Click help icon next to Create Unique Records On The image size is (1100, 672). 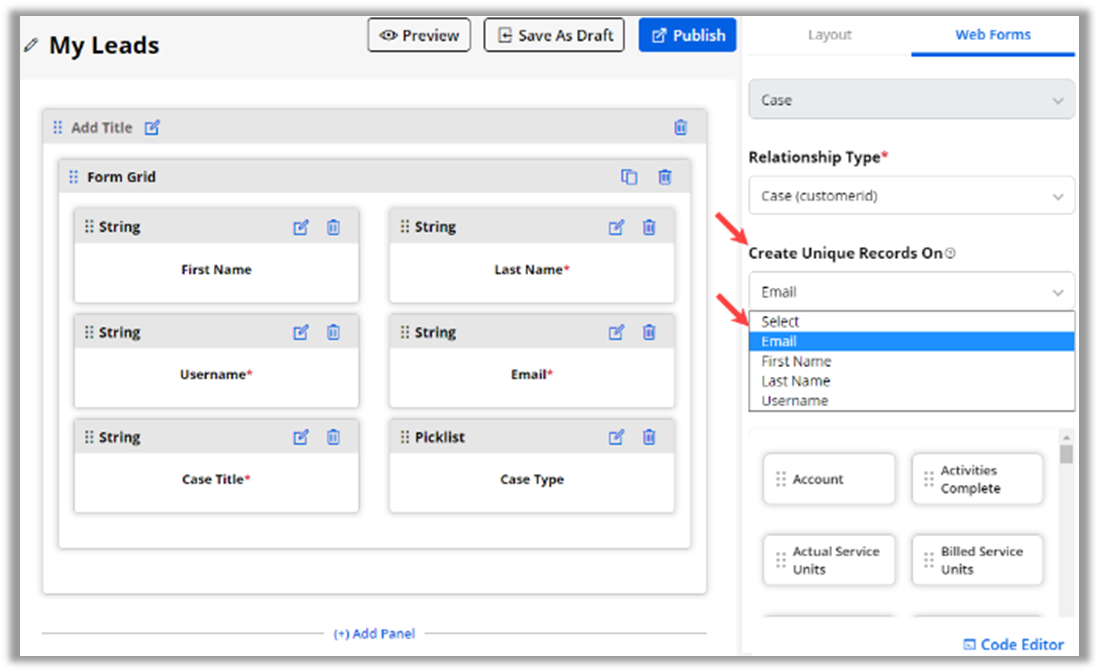[x=950, y=254]
